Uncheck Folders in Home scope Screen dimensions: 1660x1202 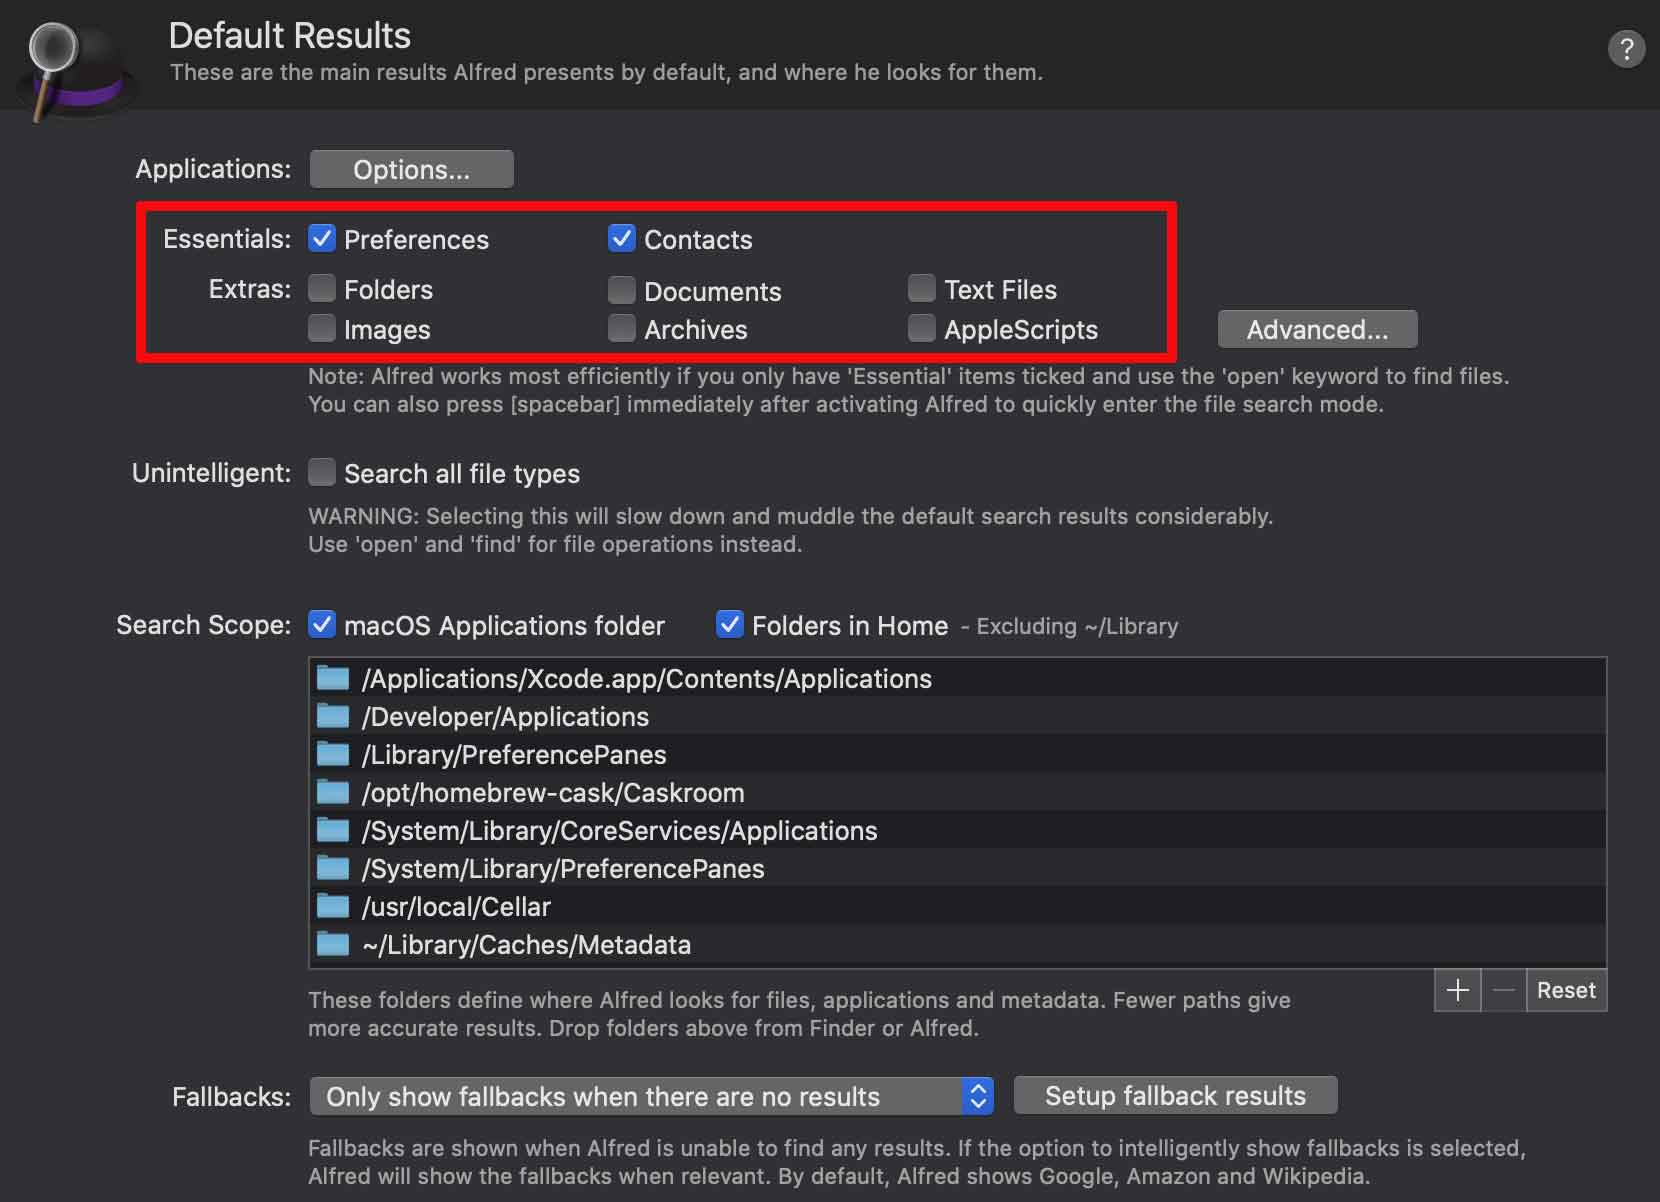(x=730, y=624)
